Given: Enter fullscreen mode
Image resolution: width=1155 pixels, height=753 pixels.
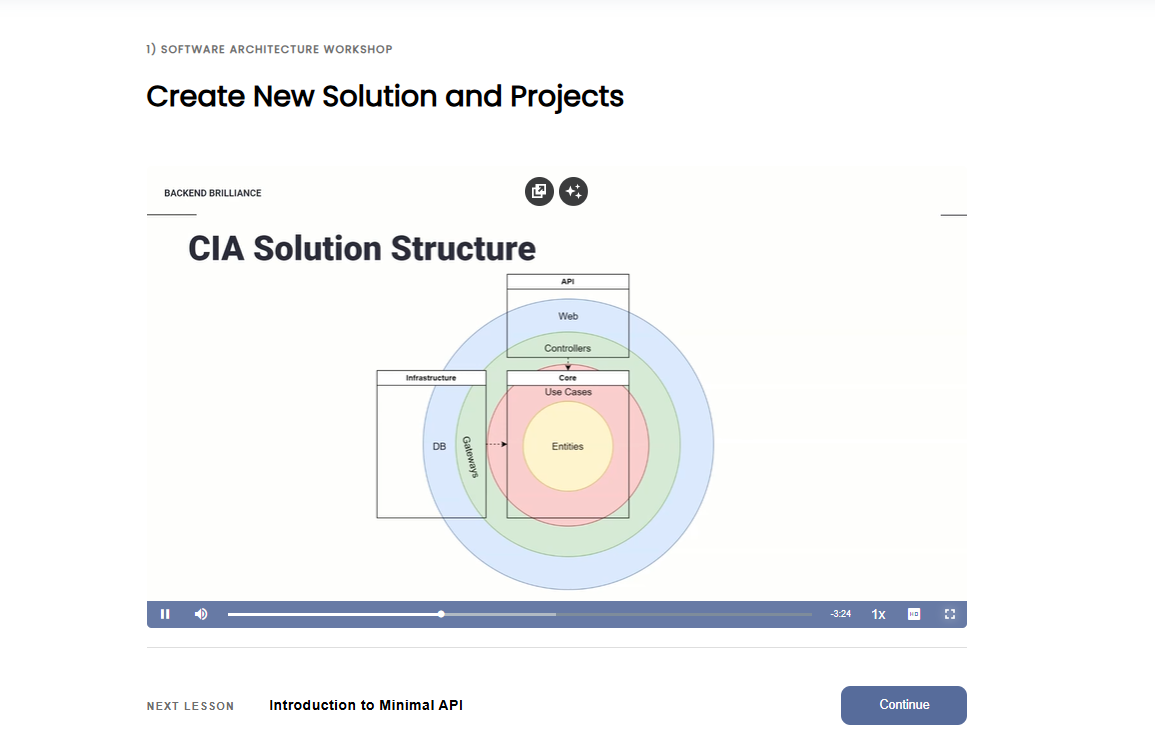Looking at the screenshot, I should click(x=950, y=614).
